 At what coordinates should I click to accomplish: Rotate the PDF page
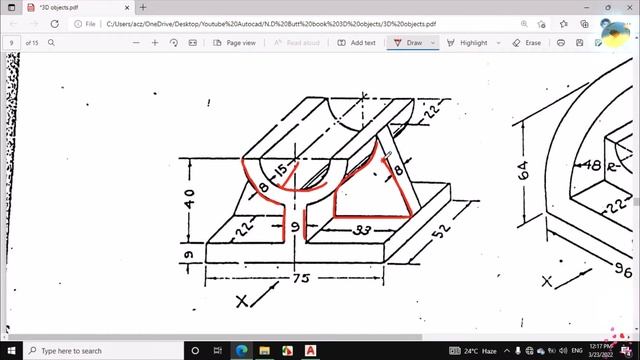pos(173,42)
